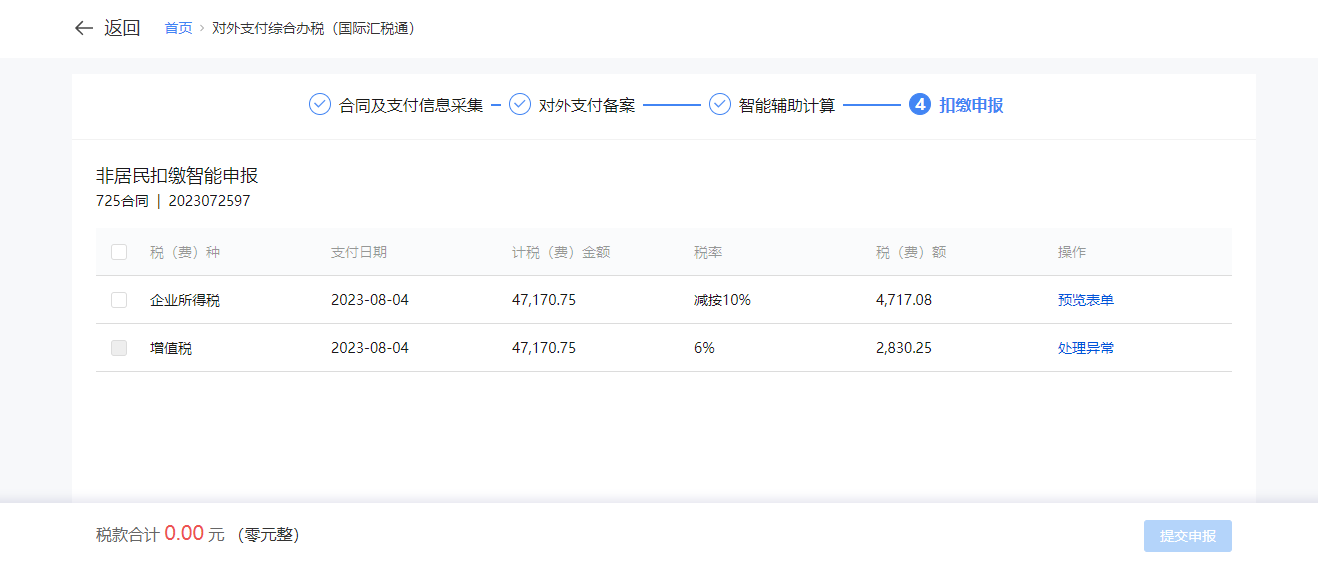Check the 增值税 row checkbox

(119, 348)
